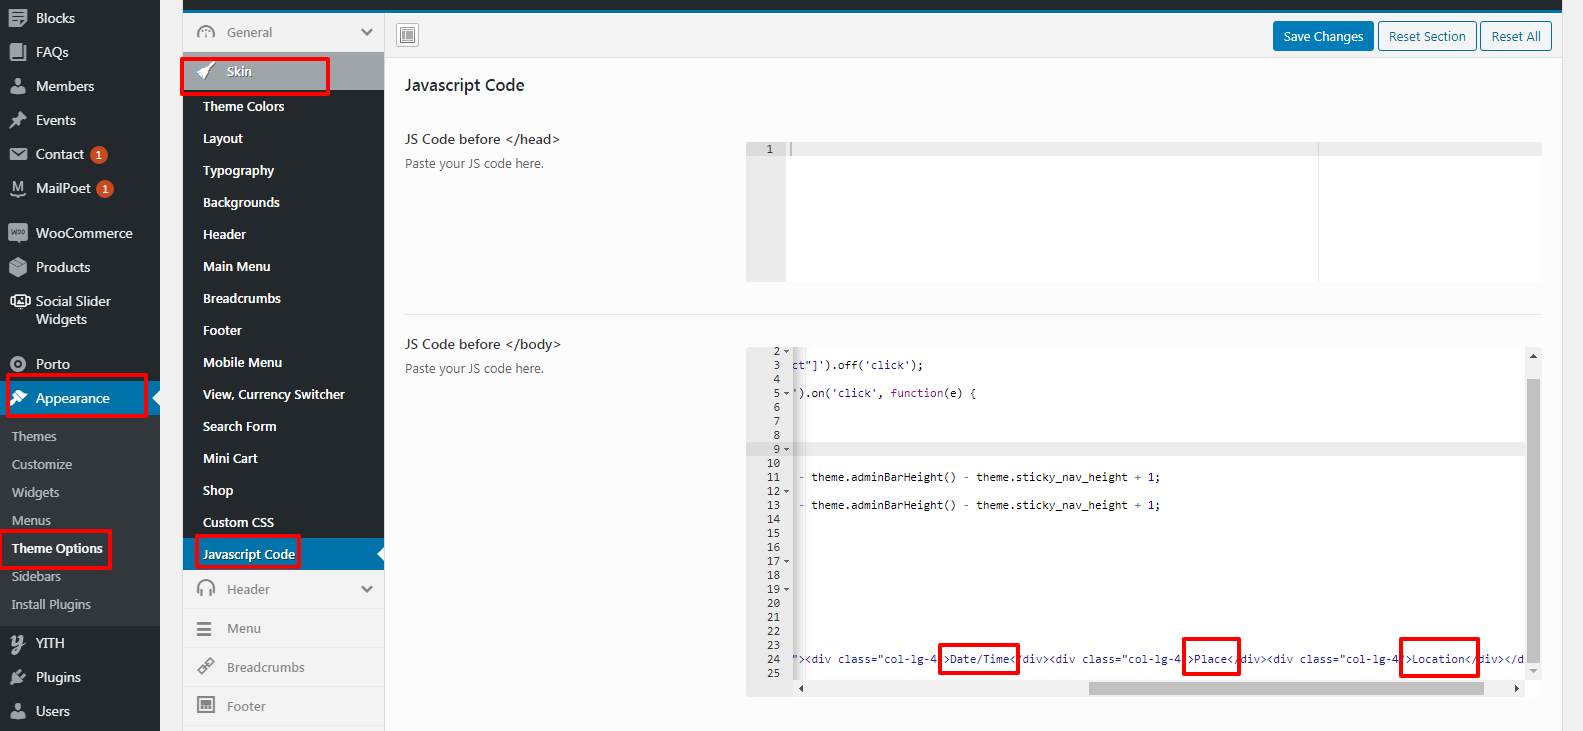Fold code at line 17 arrow
1583x731 pixels.
[786, 562]
